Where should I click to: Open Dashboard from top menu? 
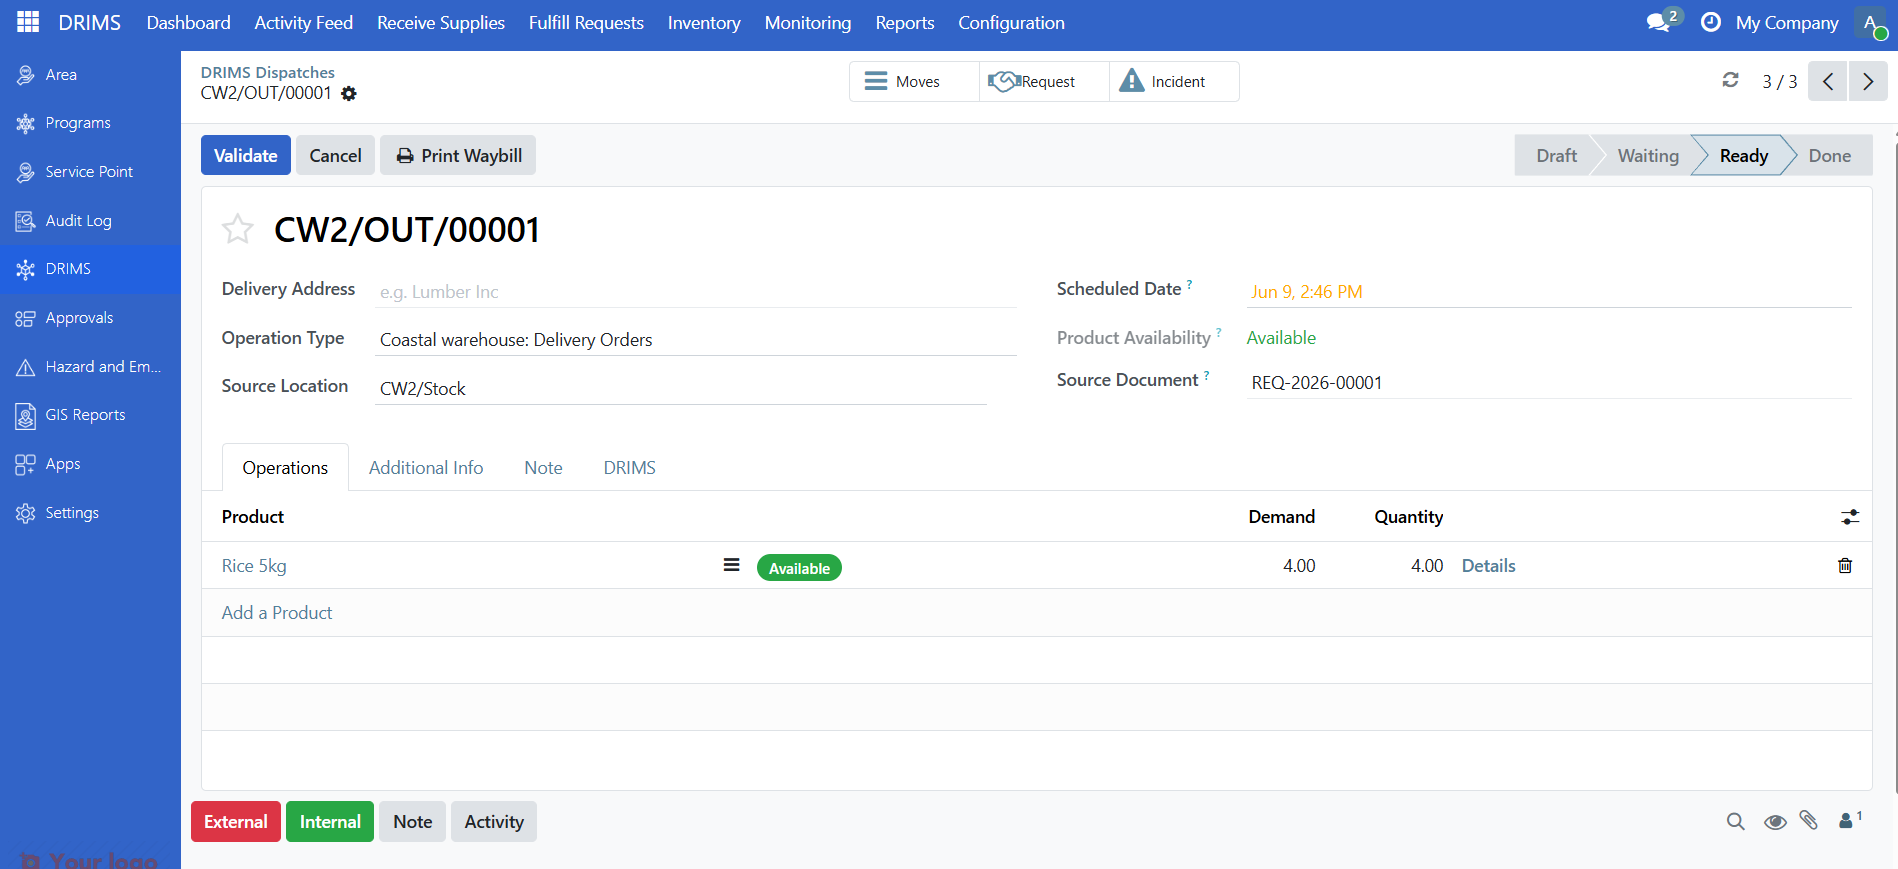click(x=188, y=22)
